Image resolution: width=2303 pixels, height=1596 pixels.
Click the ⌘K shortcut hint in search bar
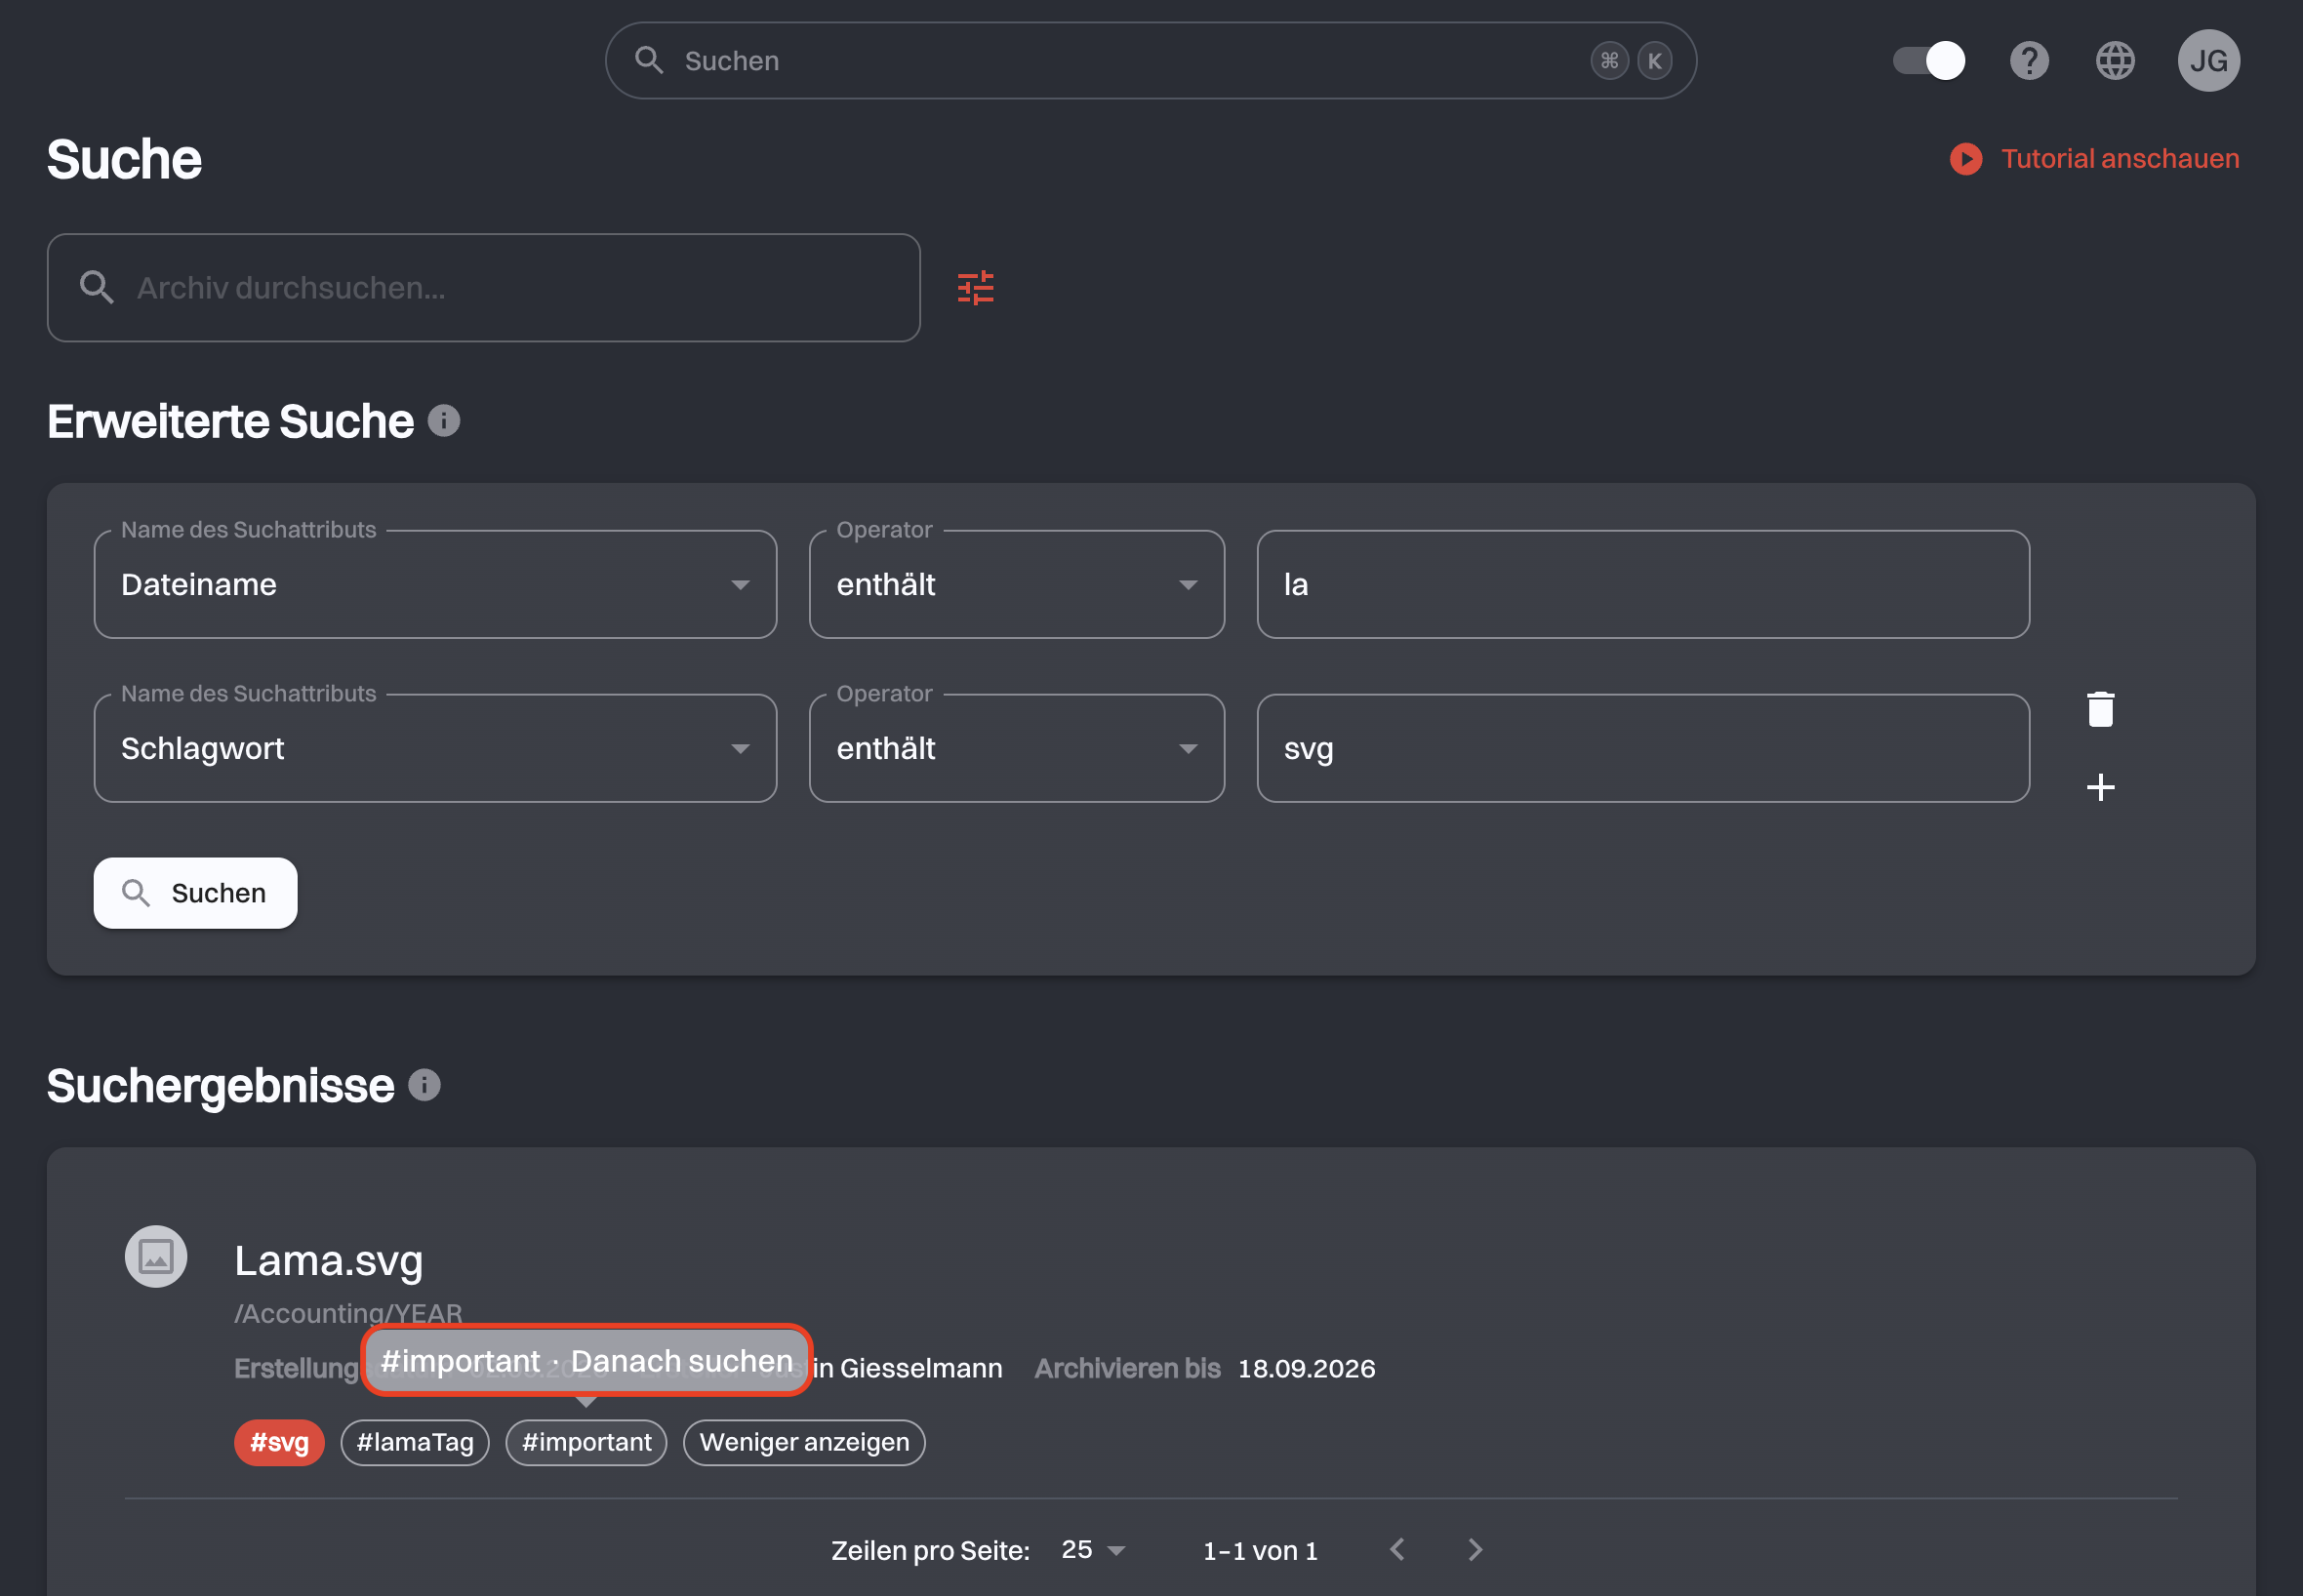coord(1631,61)
